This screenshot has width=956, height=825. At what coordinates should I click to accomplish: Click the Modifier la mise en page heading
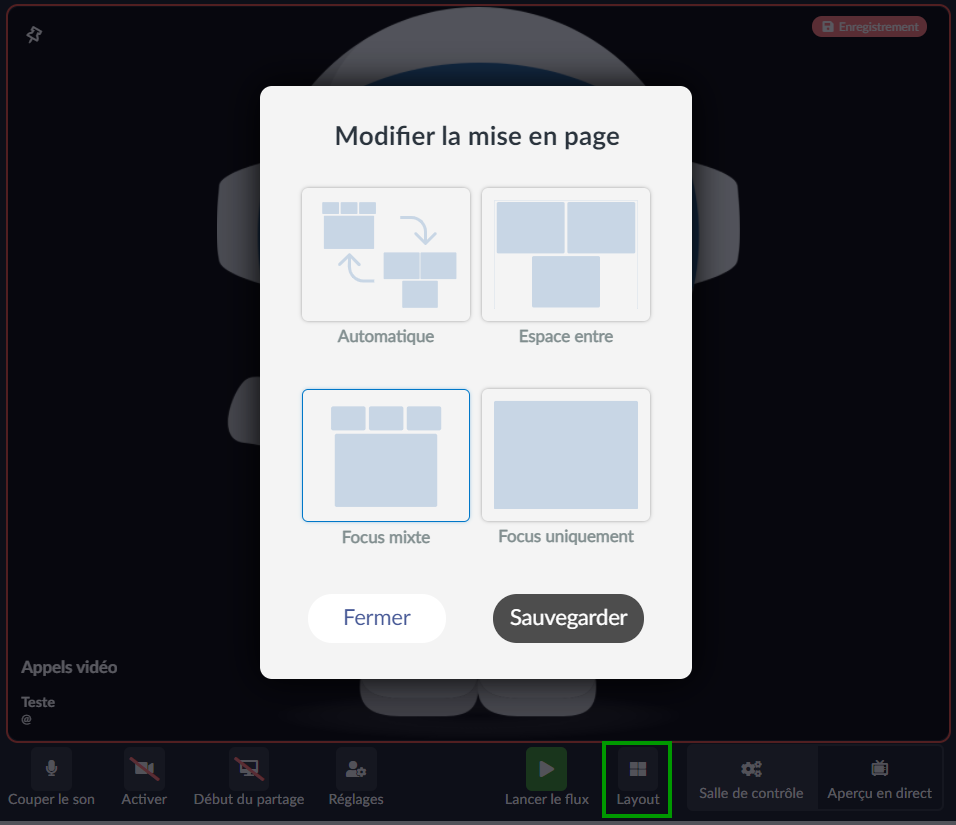[477, 137]
